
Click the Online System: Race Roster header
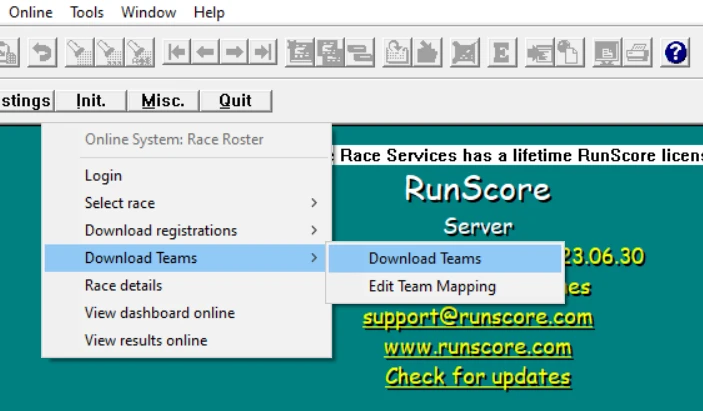coord(174,139)
